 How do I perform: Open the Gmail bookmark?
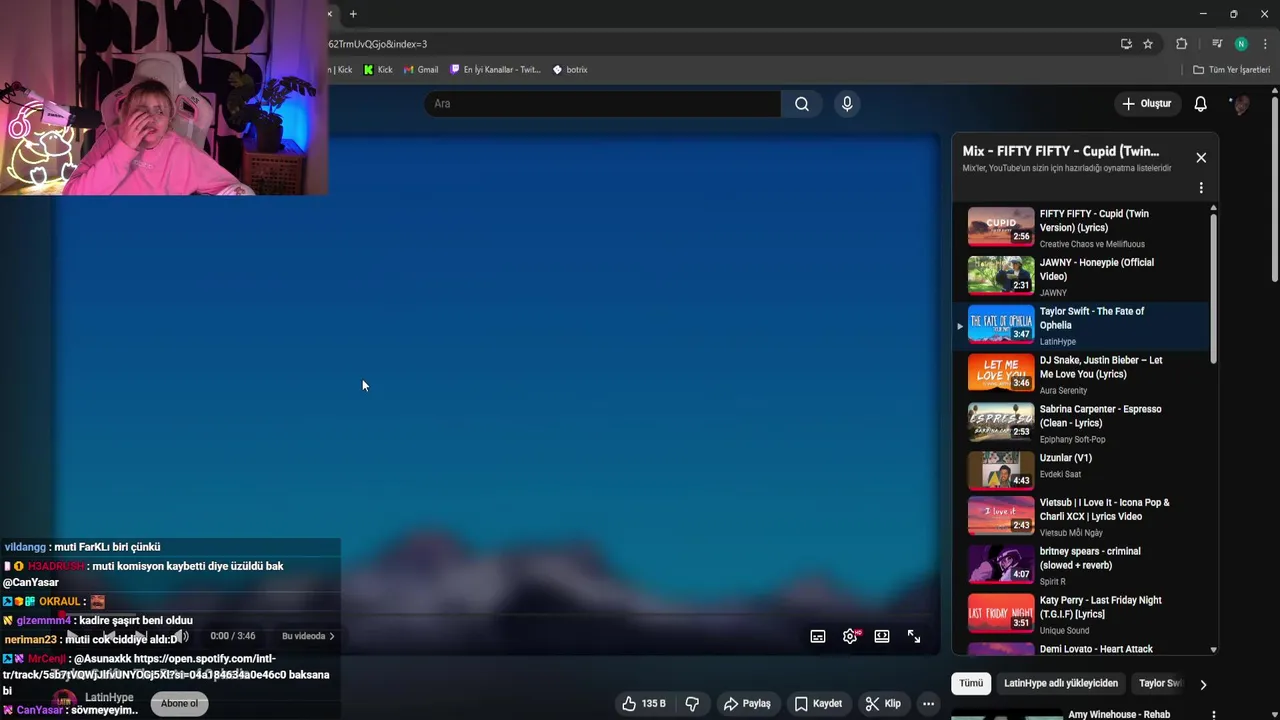click(421, 70)
